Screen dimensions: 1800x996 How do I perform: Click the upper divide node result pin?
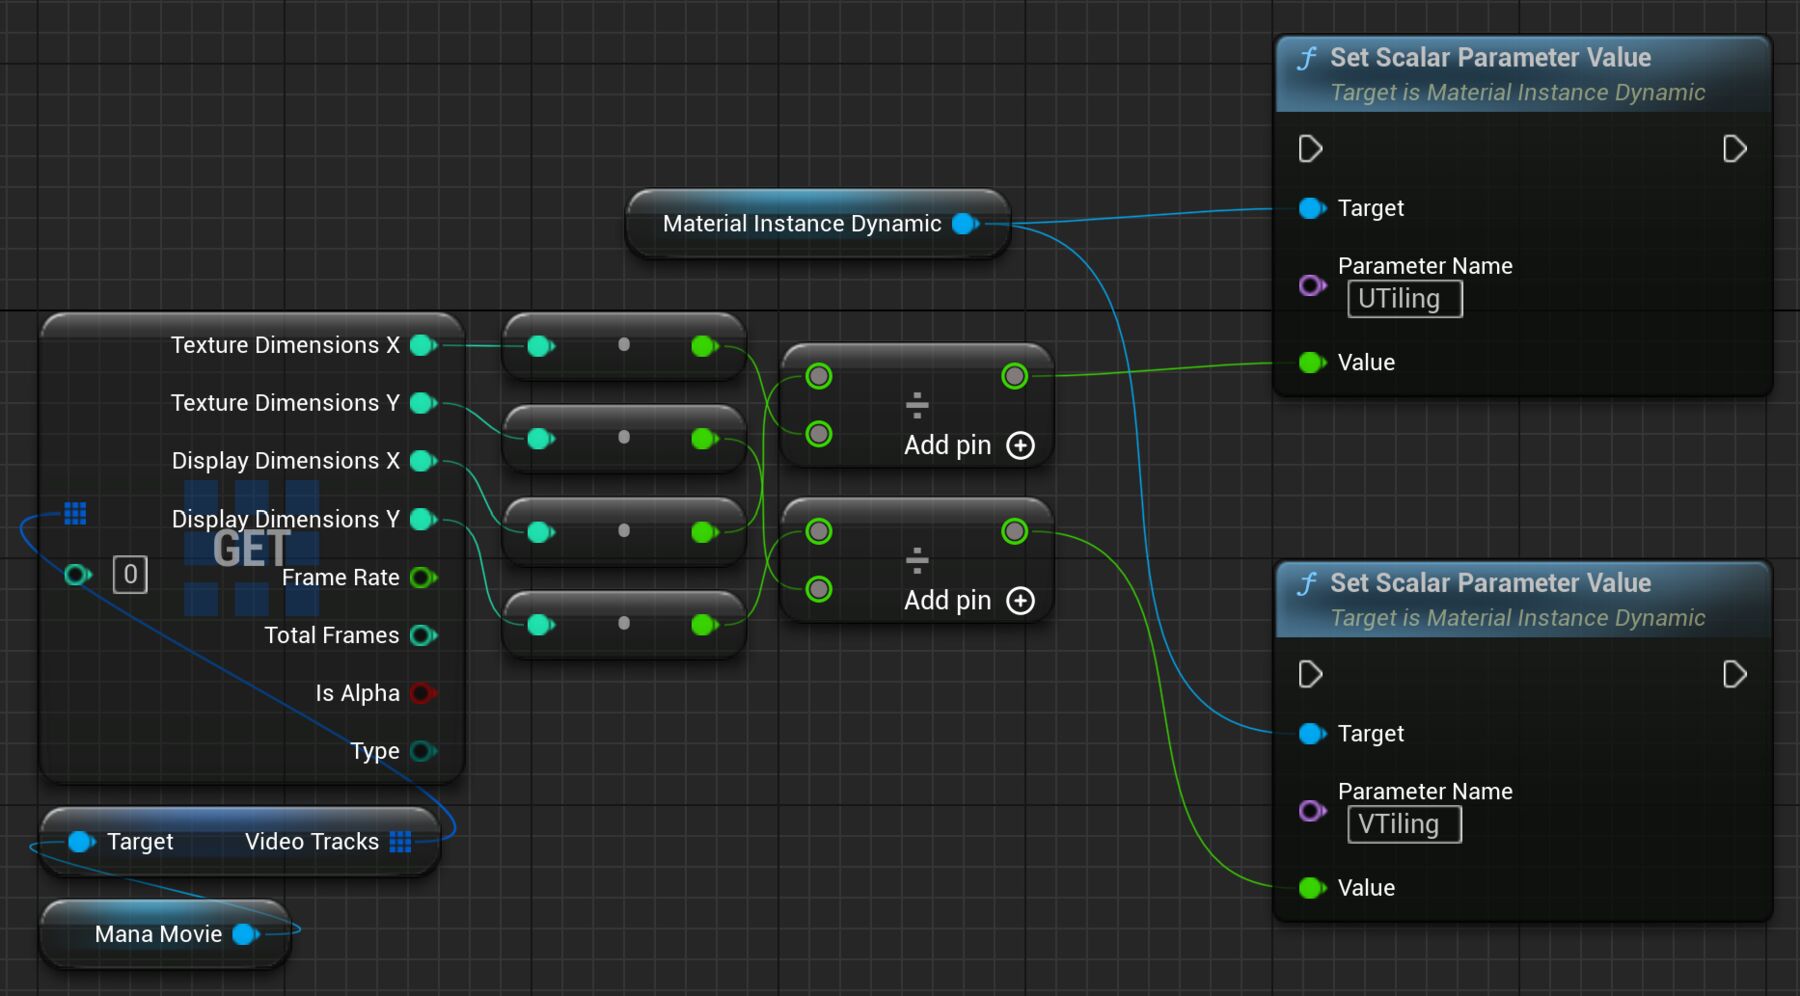1014,376
